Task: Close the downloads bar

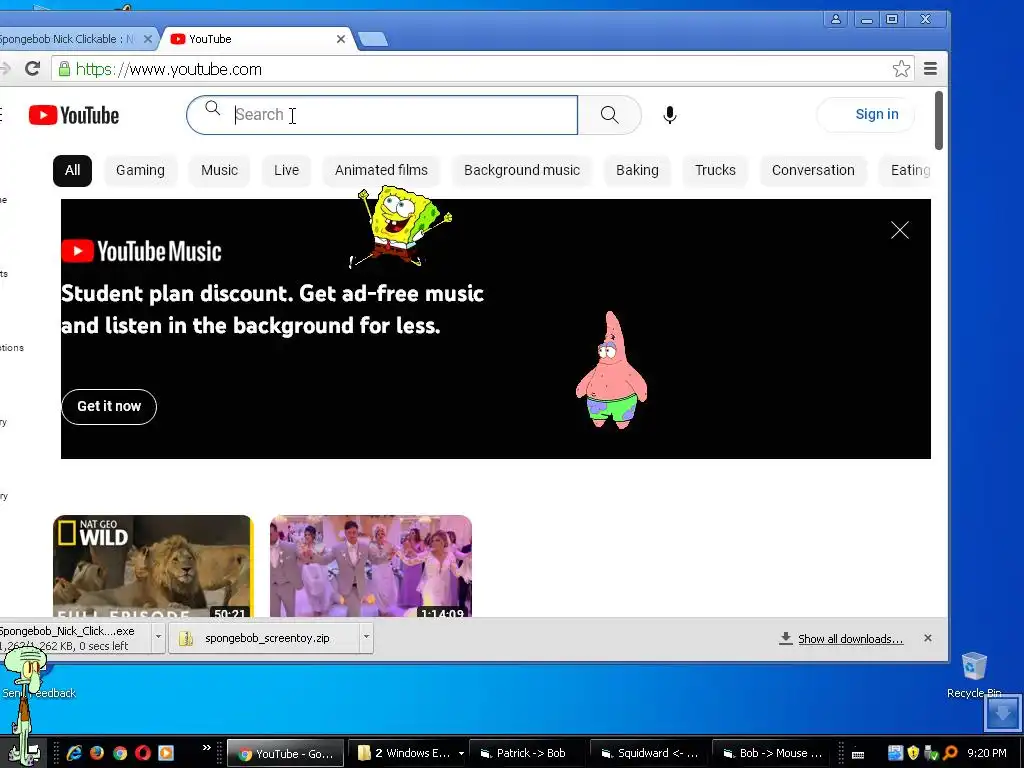Action: point(928,638)
